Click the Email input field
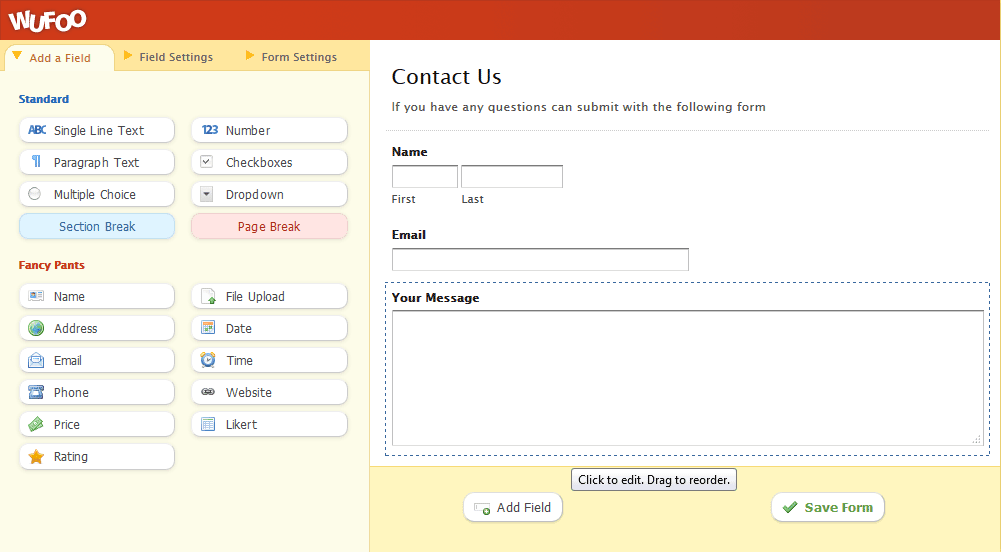Screen dimensions: 1001x552 [x=540, y=259]
